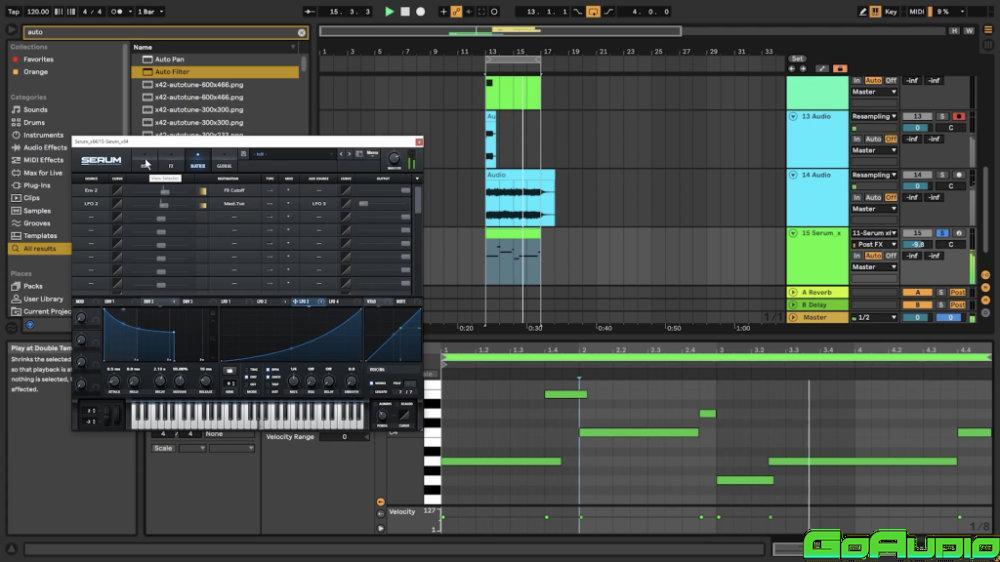
Task: Click Fil Cutoff destination in matrix
Action: 234,191
